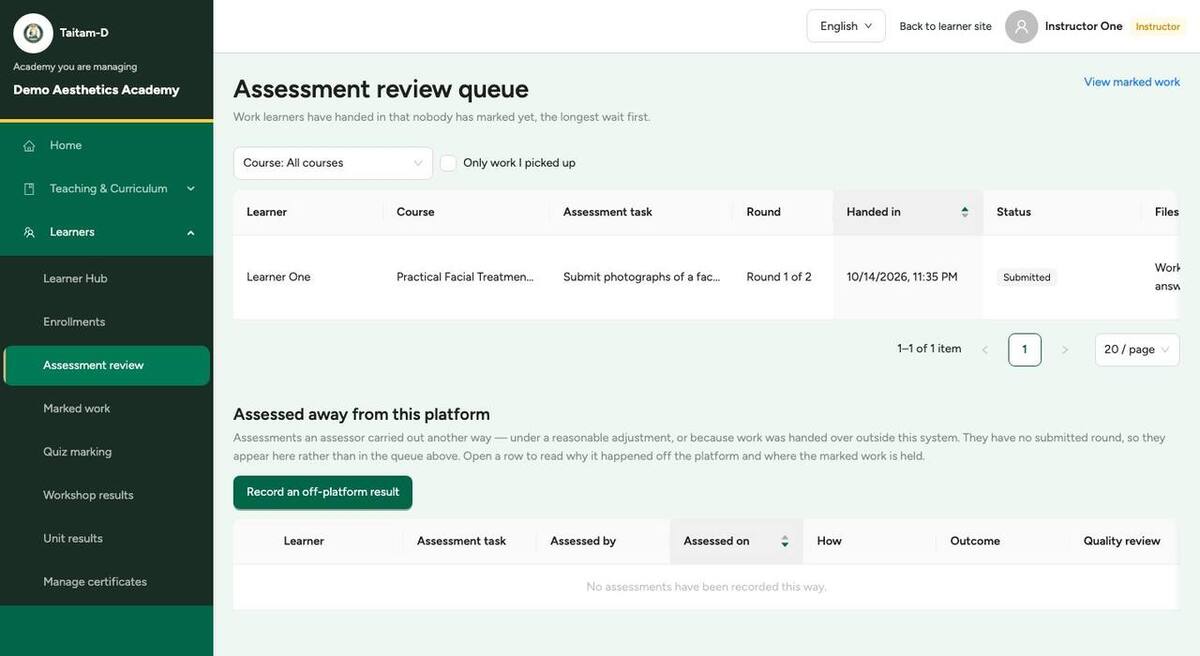This screenshot has height=656, width=1200.
Task: Open the Course: All courses dropdown
Action: (x=333, y=163)
